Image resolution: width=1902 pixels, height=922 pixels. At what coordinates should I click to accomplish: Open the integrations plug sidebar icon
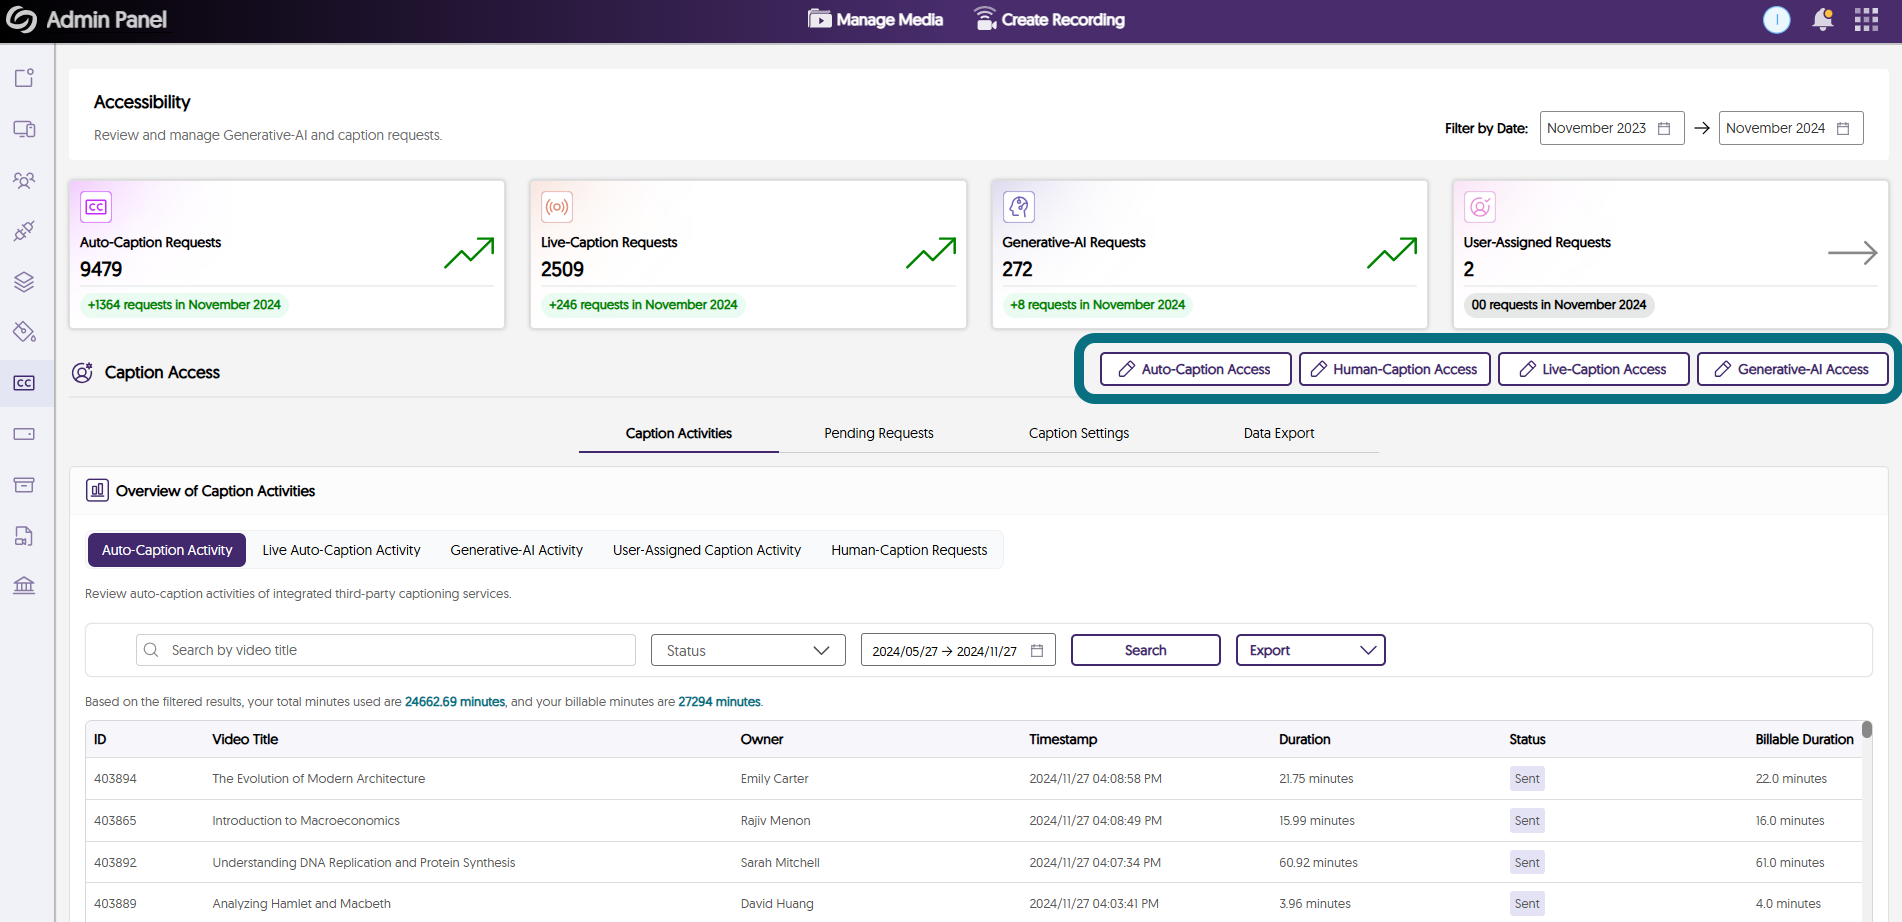[24, 231]
